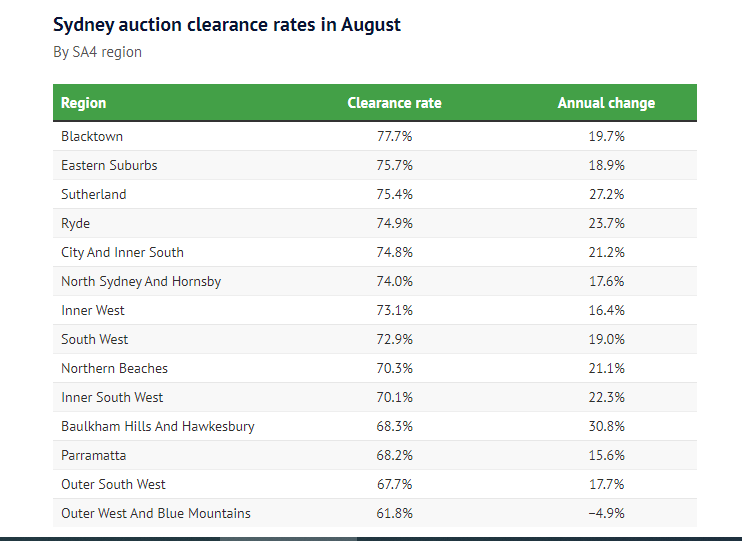The height and width of the screenshot is (541, 742).
Task: Click Outer South West's 67.7% clearance rate
Action: 394,484
